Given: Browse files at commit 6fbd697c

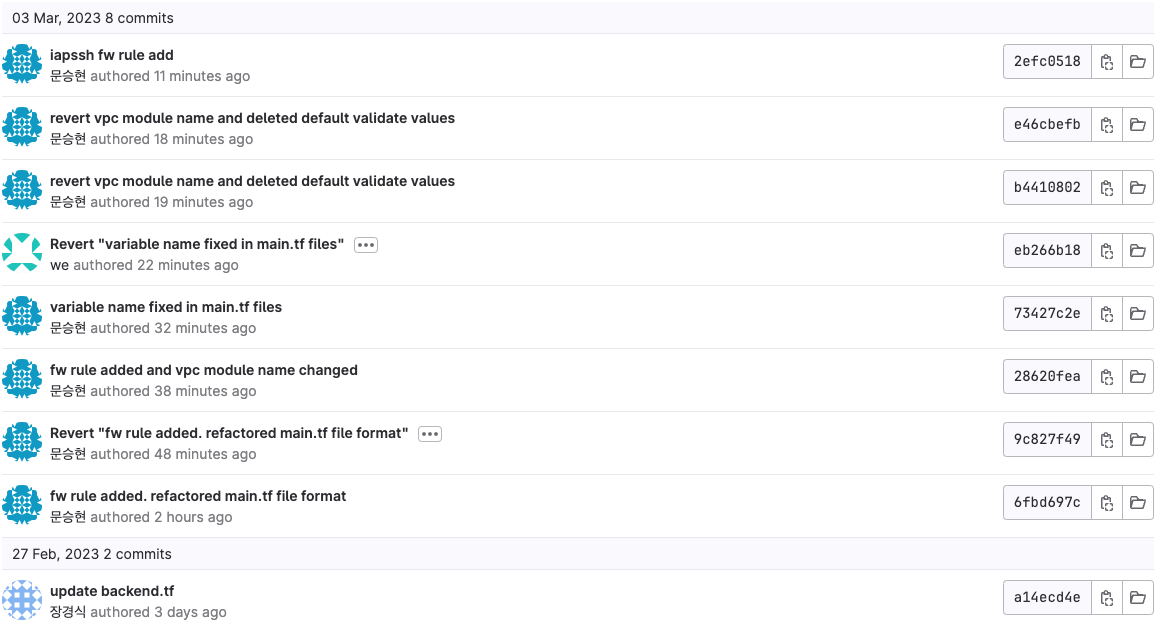Looking at the screenshot, I should click(1138, 502).
